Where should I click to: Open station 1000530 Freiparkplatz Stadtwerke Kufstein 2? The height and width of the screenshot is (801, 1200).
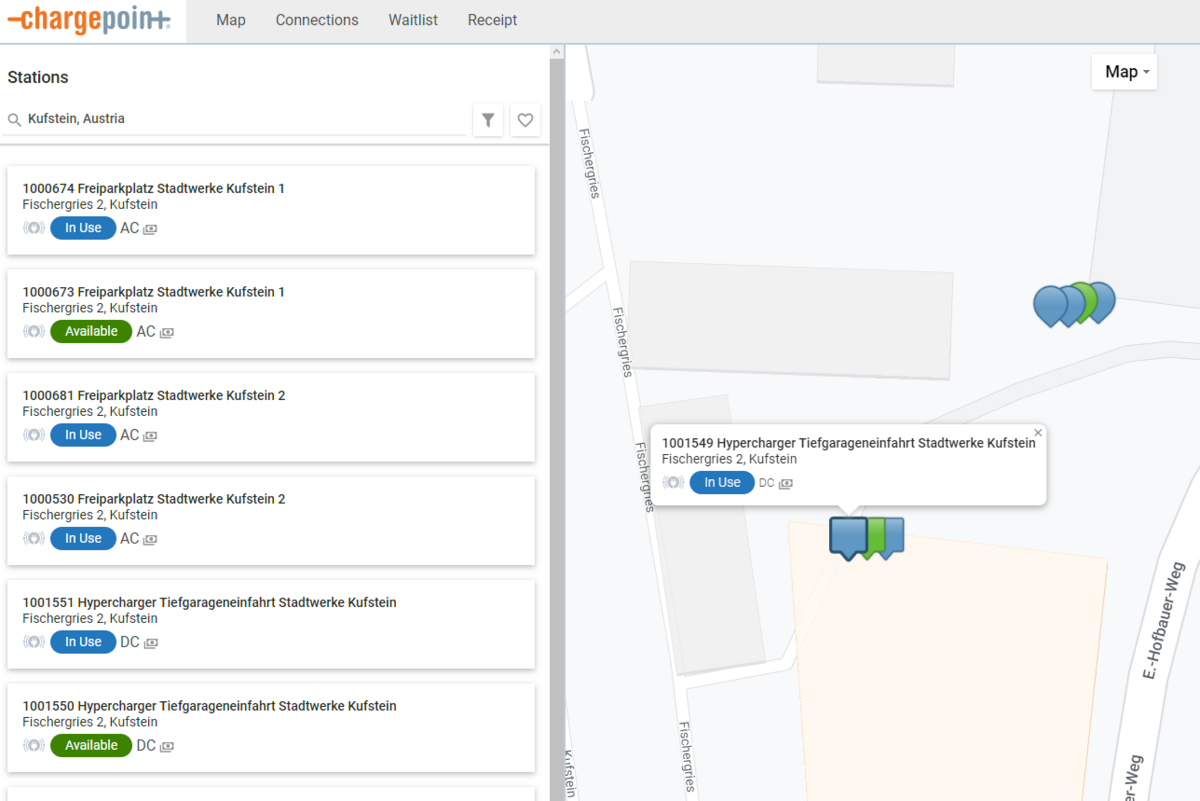(271, 520)
